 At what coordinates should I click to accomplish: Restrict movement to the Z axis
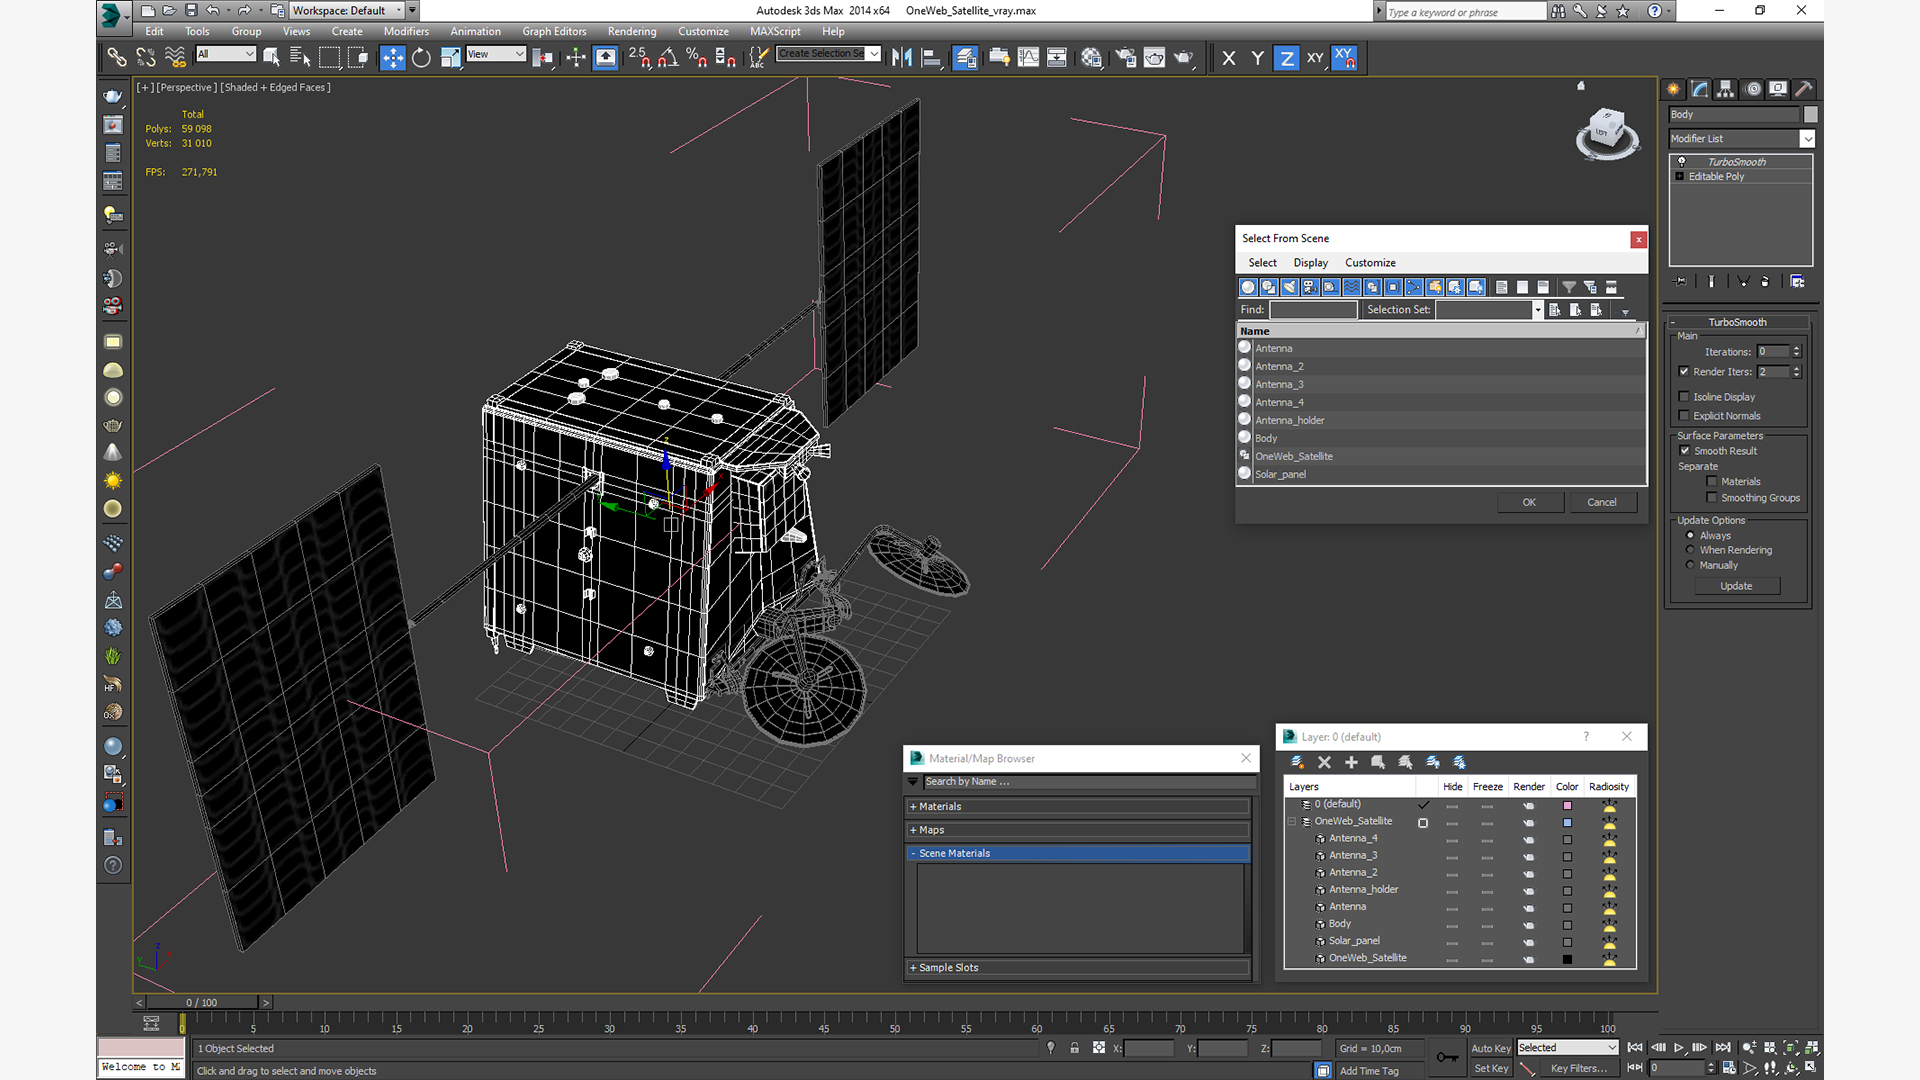1286,58
